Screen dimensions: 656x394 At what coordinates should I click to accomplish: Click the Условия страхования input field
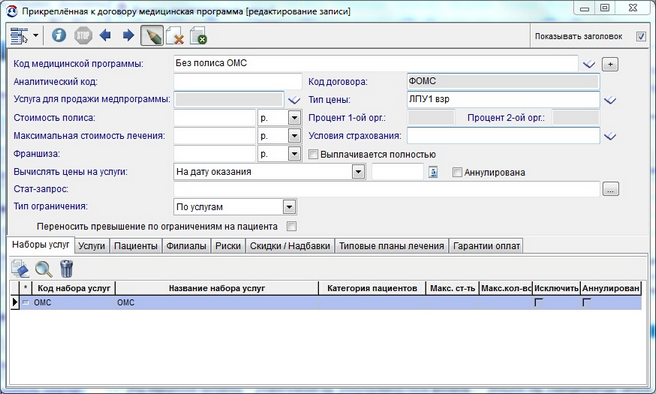click(x=503, y=136)
